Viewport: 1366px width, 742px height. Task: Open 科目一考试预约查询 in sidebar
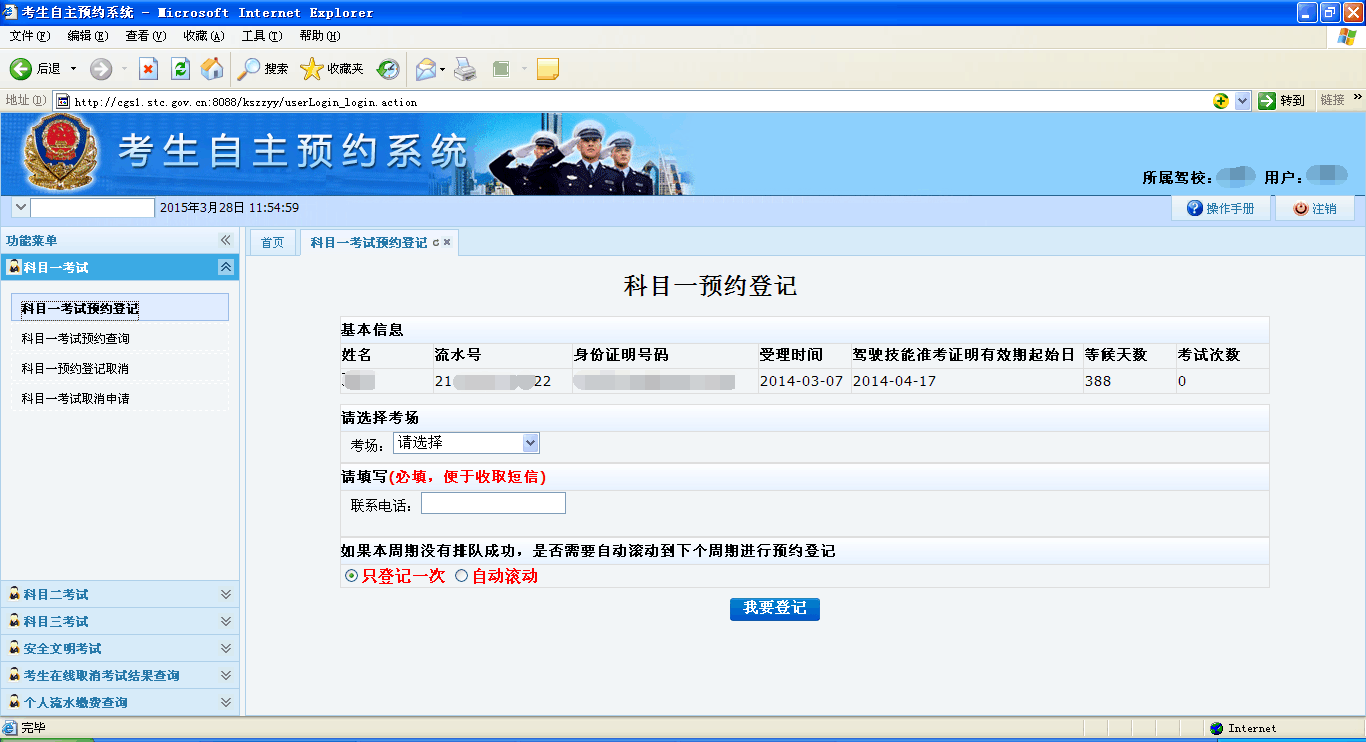point(76,339)
